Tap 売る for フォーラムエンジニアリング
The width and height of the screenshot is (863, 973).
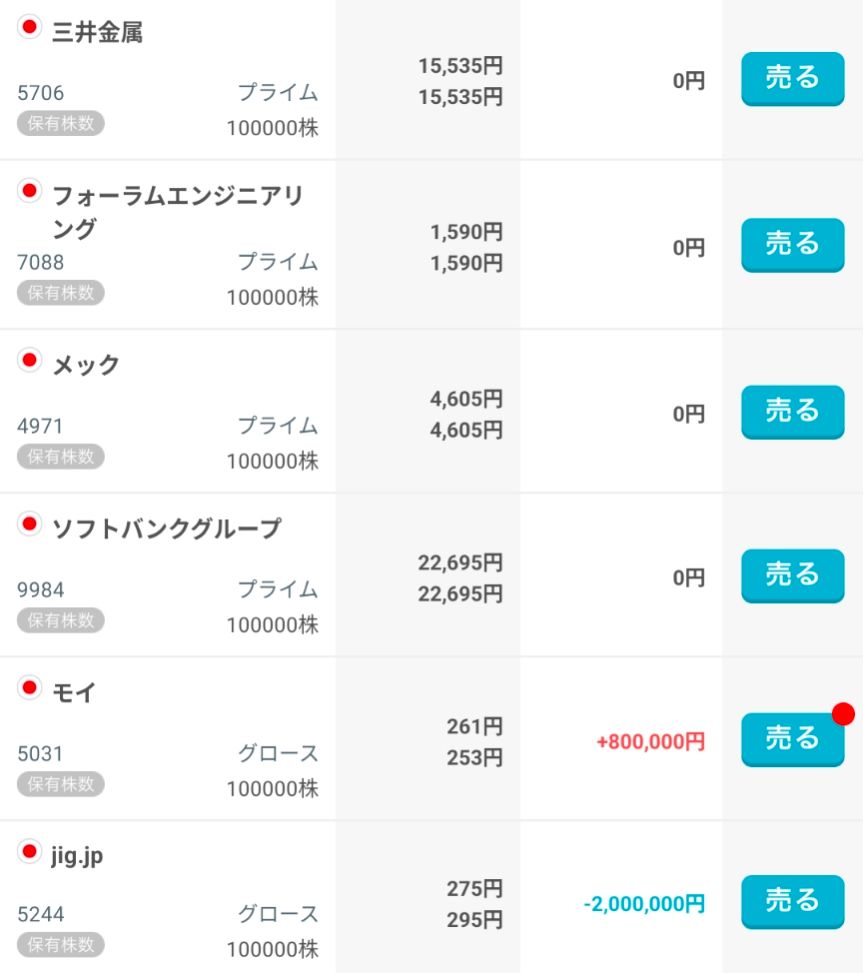click(792, 245)
